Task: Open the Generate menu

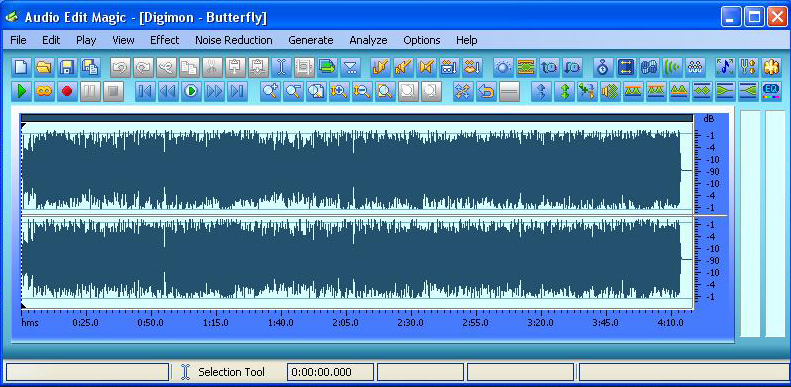Action: click(311, 40)
